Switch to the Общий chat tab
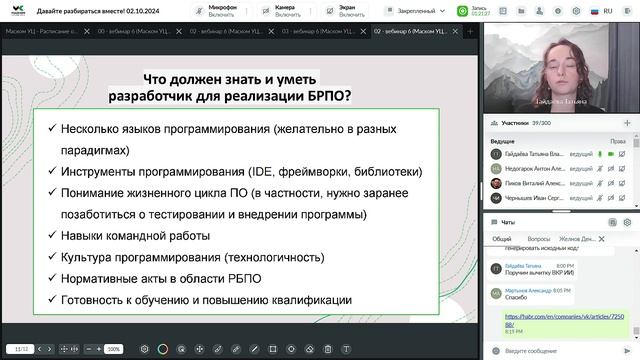This screenshot has height=360, width=640. tap(502, 239)
